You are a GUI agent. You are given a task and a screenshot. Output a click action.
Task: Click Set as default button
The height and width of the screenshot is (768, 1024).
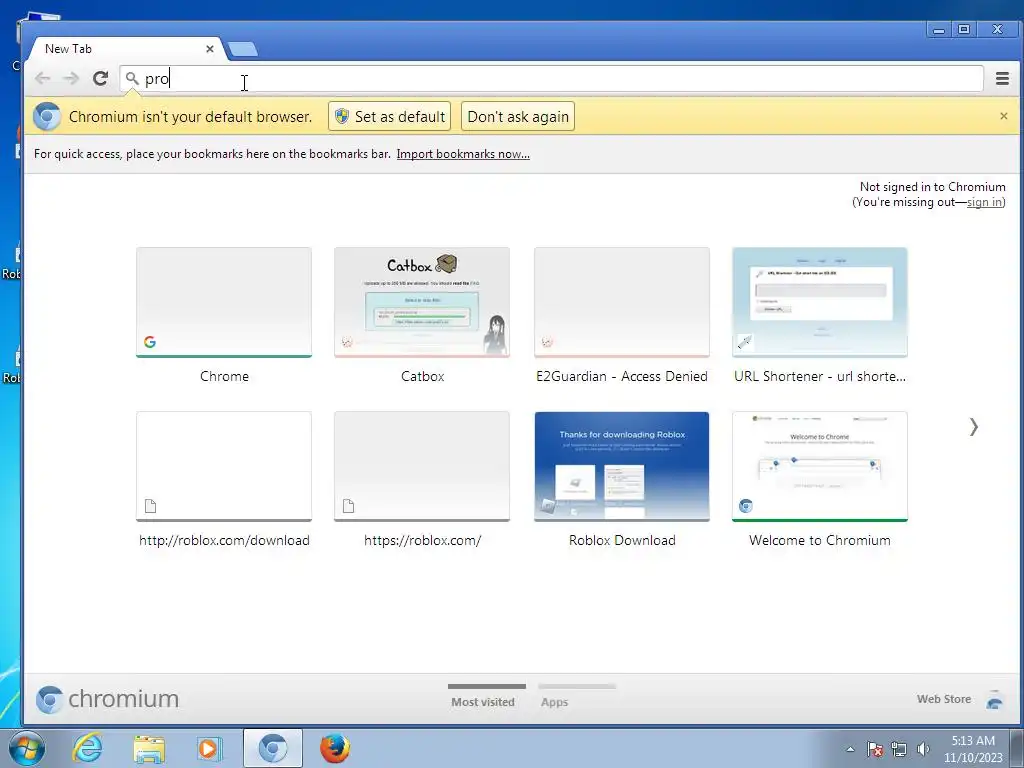click(x=389, y=116)
